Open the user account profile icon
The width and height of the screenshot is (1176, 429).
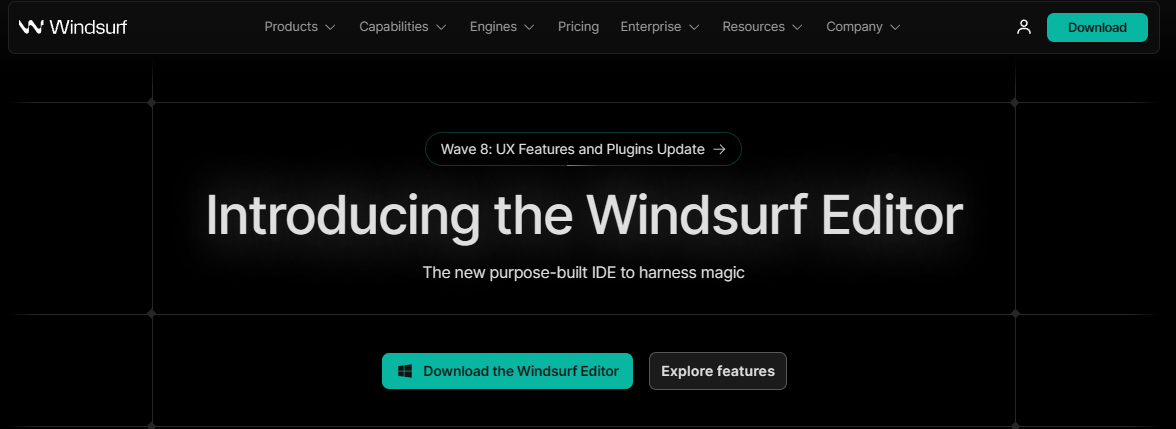(x=1024, y=27)
